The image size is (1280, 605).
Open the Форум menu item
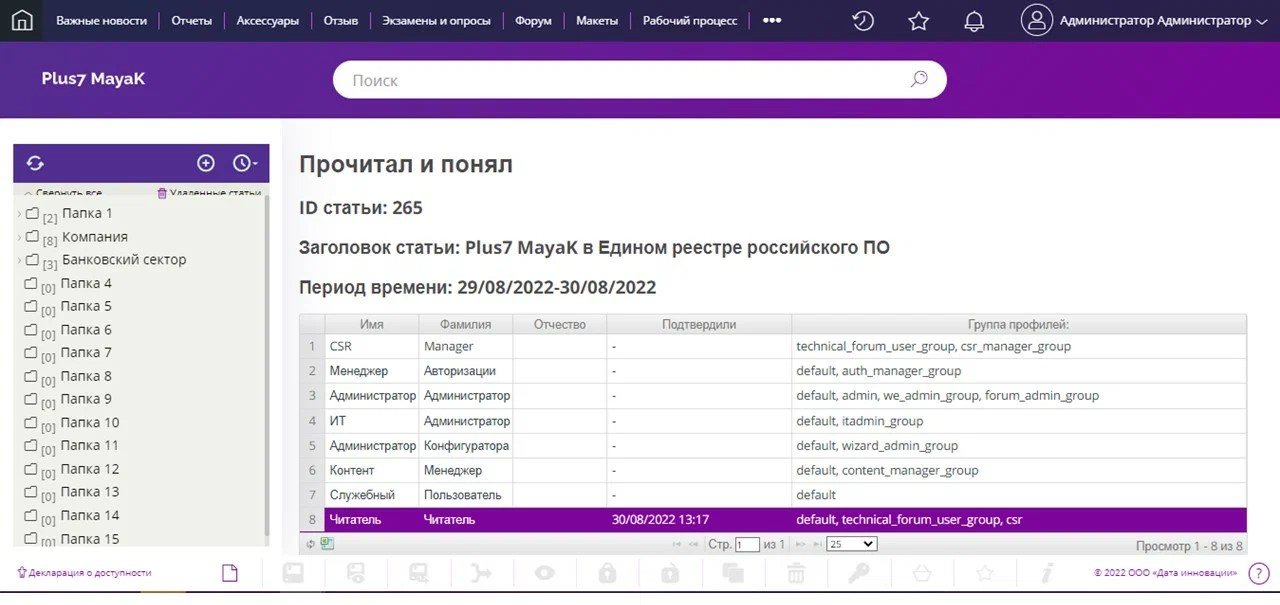pyautogui.click(x=533, y=20)
